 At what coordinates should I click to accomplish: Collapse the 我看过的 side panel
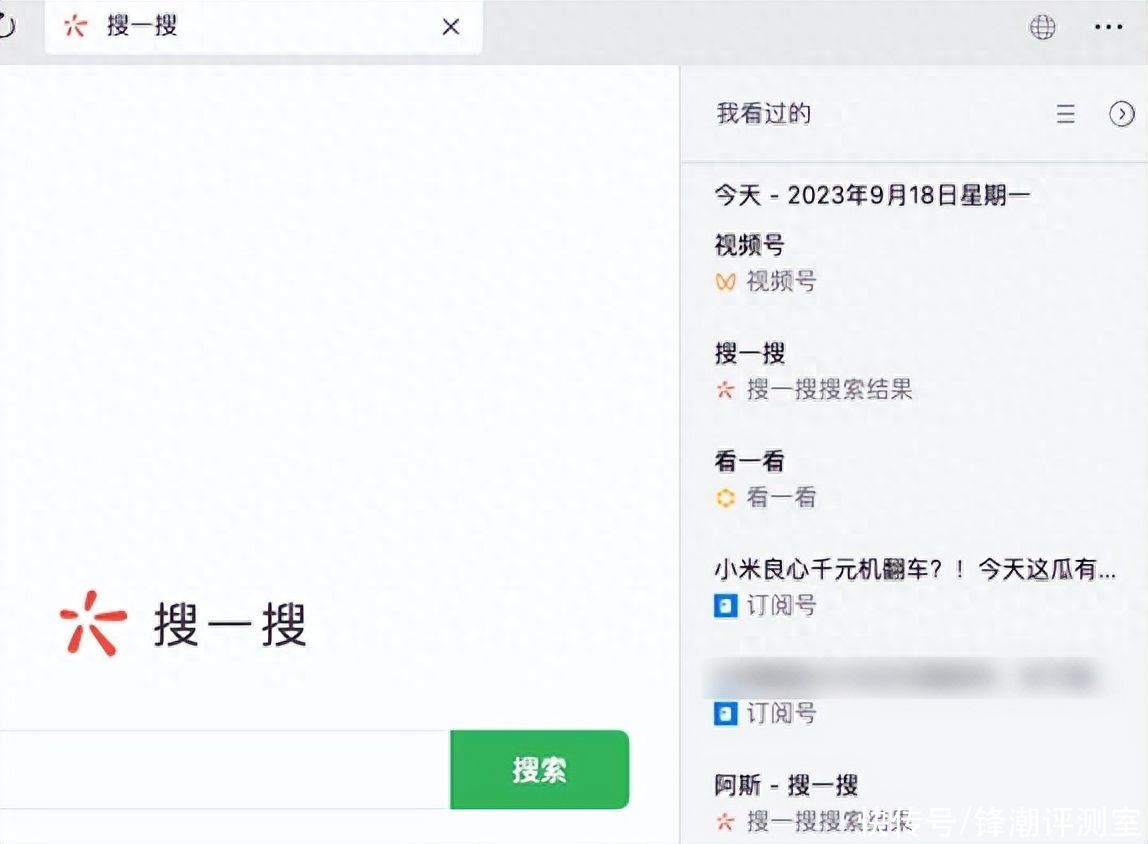pos(1122,113)
